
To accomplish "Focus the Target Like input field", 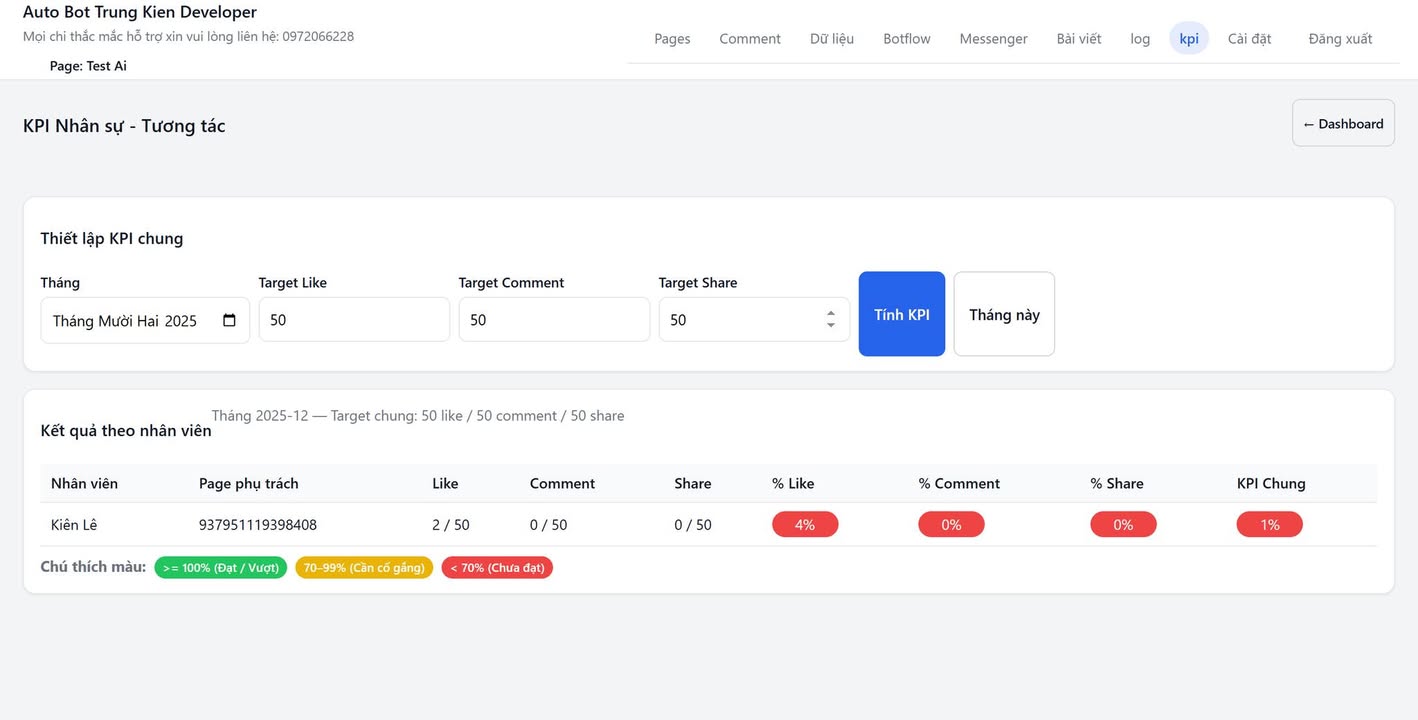I will [x=354, y=320].
